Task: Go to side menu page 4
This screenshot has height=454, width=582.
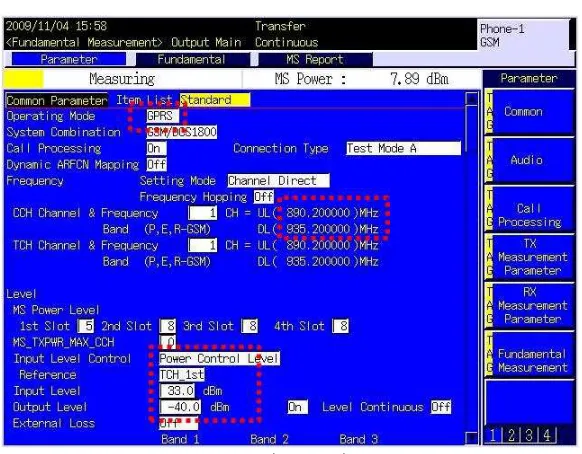Action: 547,435
